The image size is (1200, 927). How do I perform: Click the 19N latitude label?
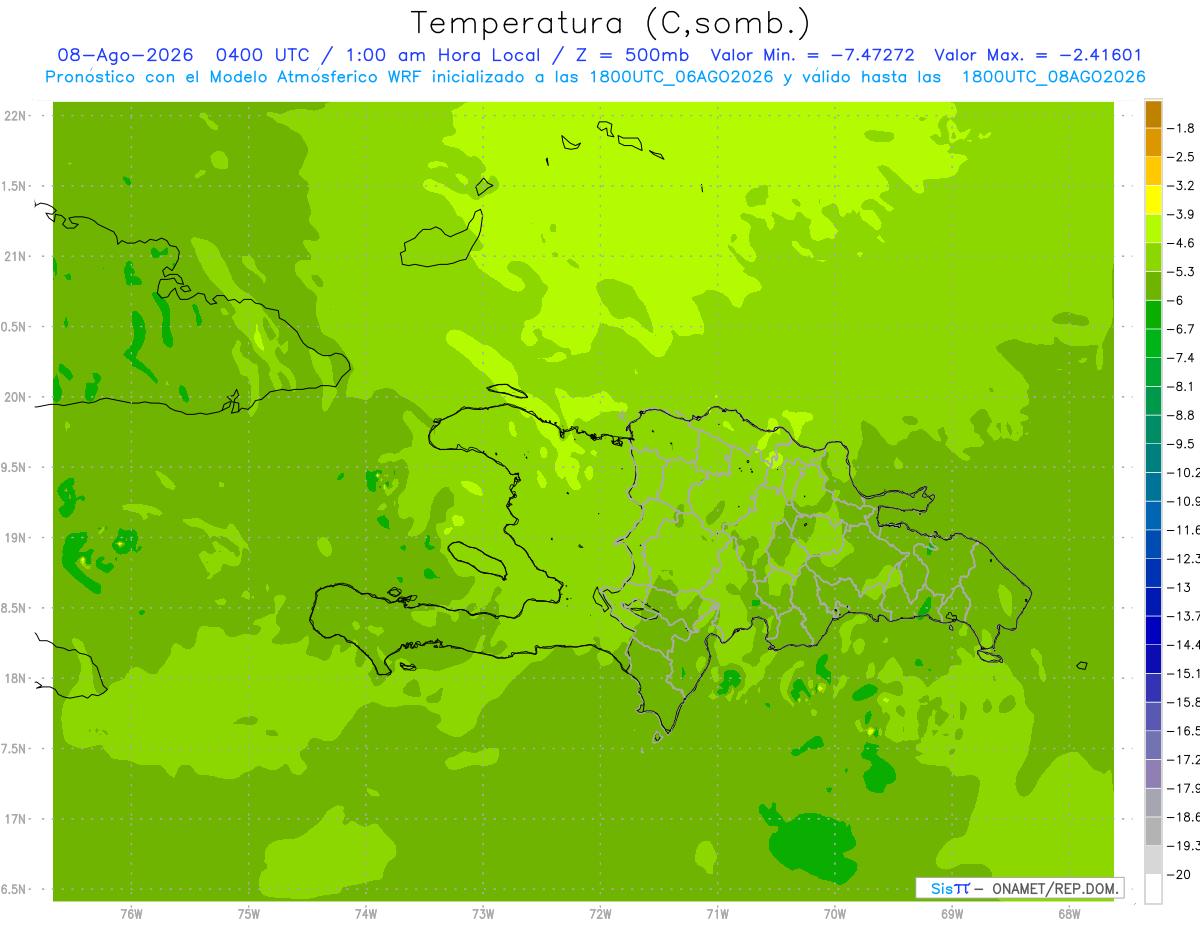pyautogui.click(x=17, y=538)
